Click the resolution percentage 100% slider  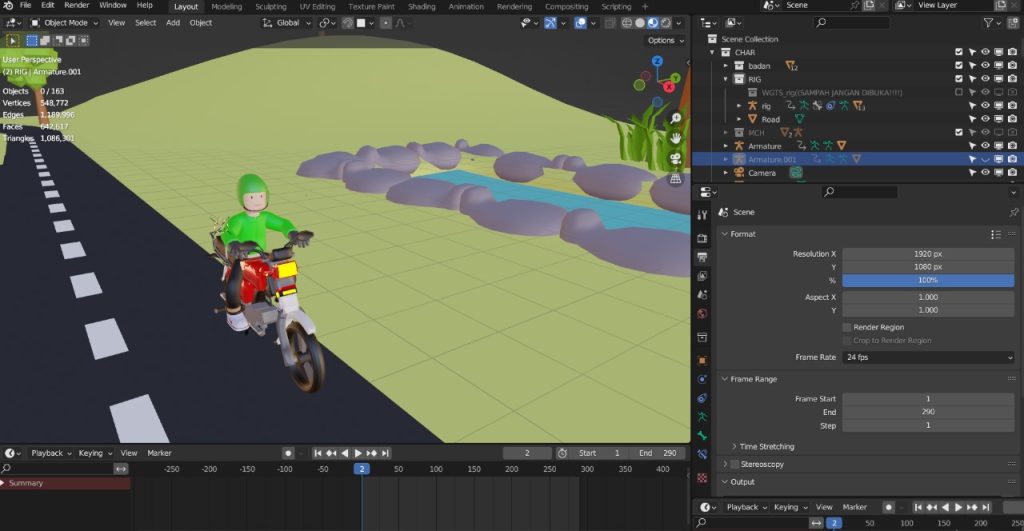point(928,281)
